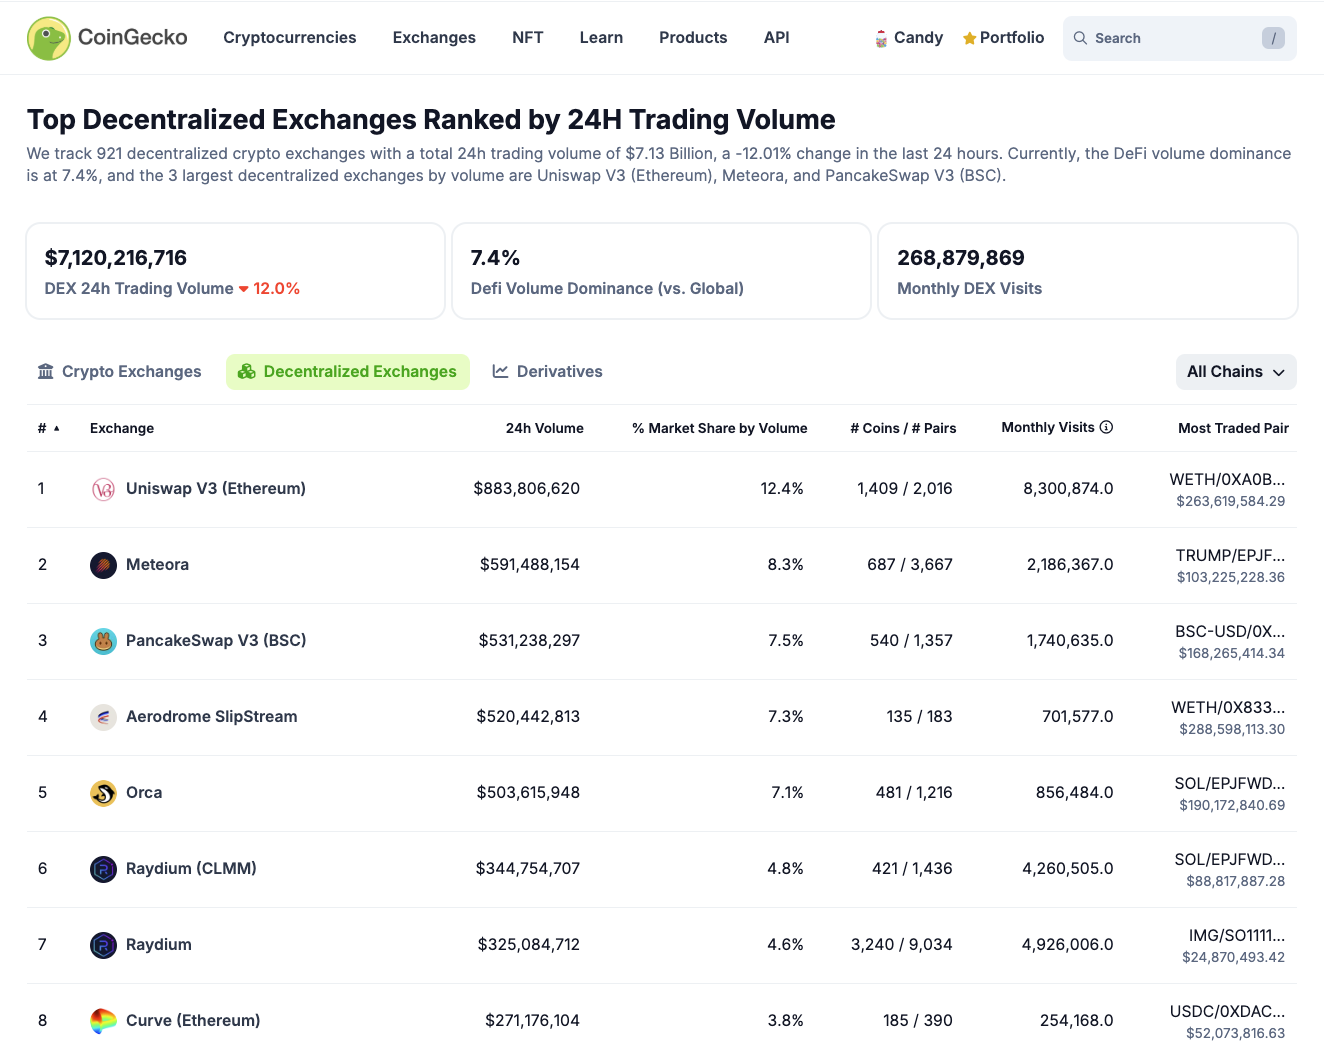This screenshot has width=1324, height=1059.
Task: Focus the Search input field
Action: click(x=1180, y=38)
